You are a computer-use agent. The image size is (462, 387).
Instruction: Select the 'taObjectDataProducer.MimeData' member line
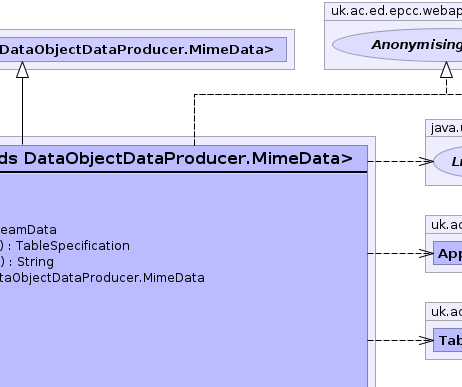[102, 278]
